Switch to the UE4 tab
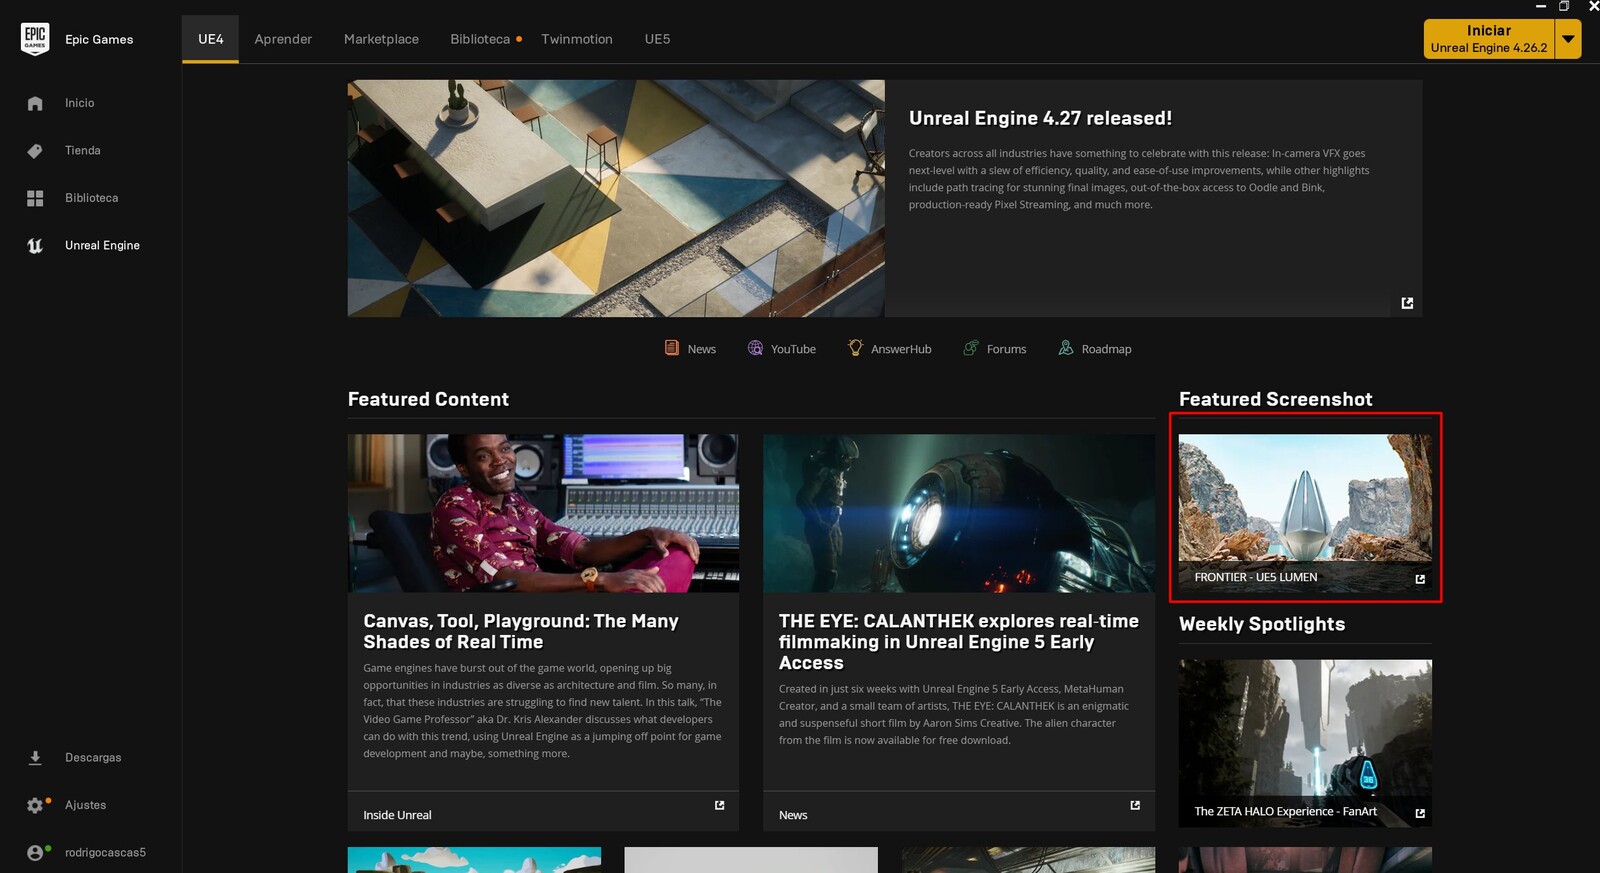Screen dimensions: 1600x873 pos(210,39)
